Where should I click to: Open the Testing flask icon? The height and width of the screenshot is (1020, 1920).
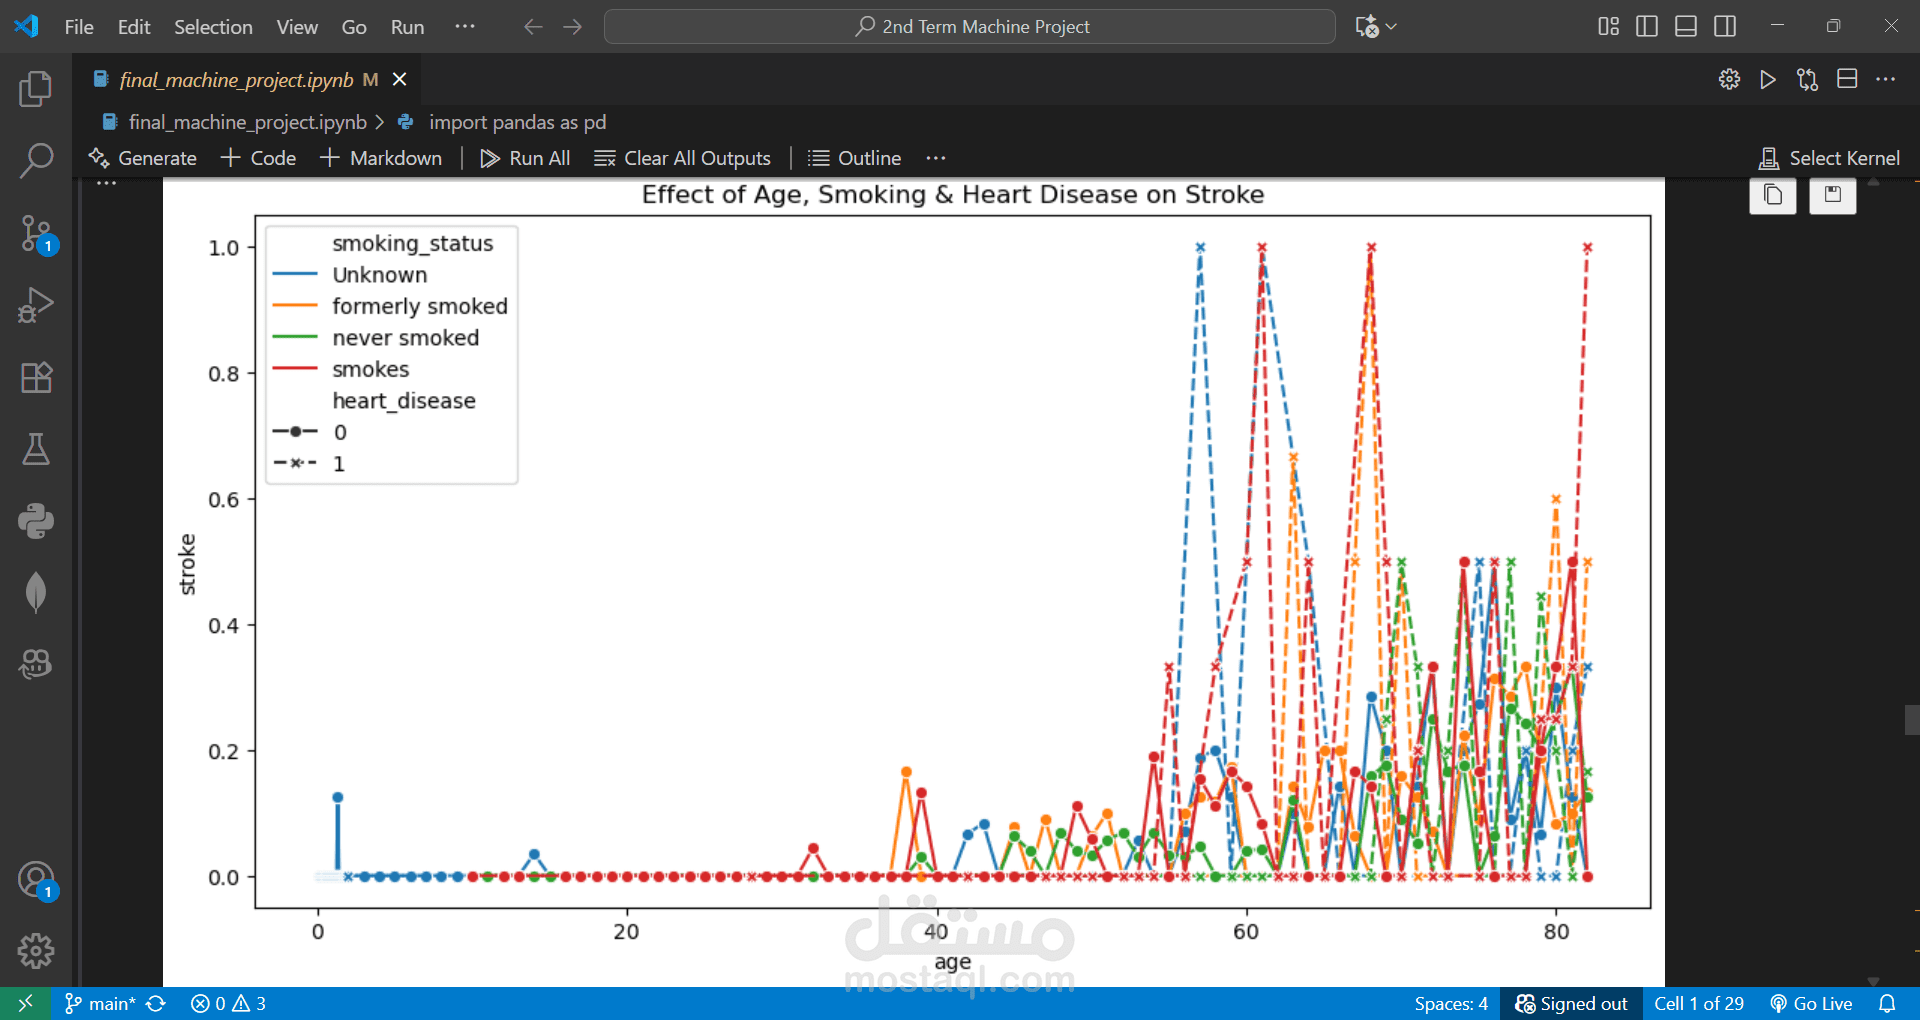[36, 449]
